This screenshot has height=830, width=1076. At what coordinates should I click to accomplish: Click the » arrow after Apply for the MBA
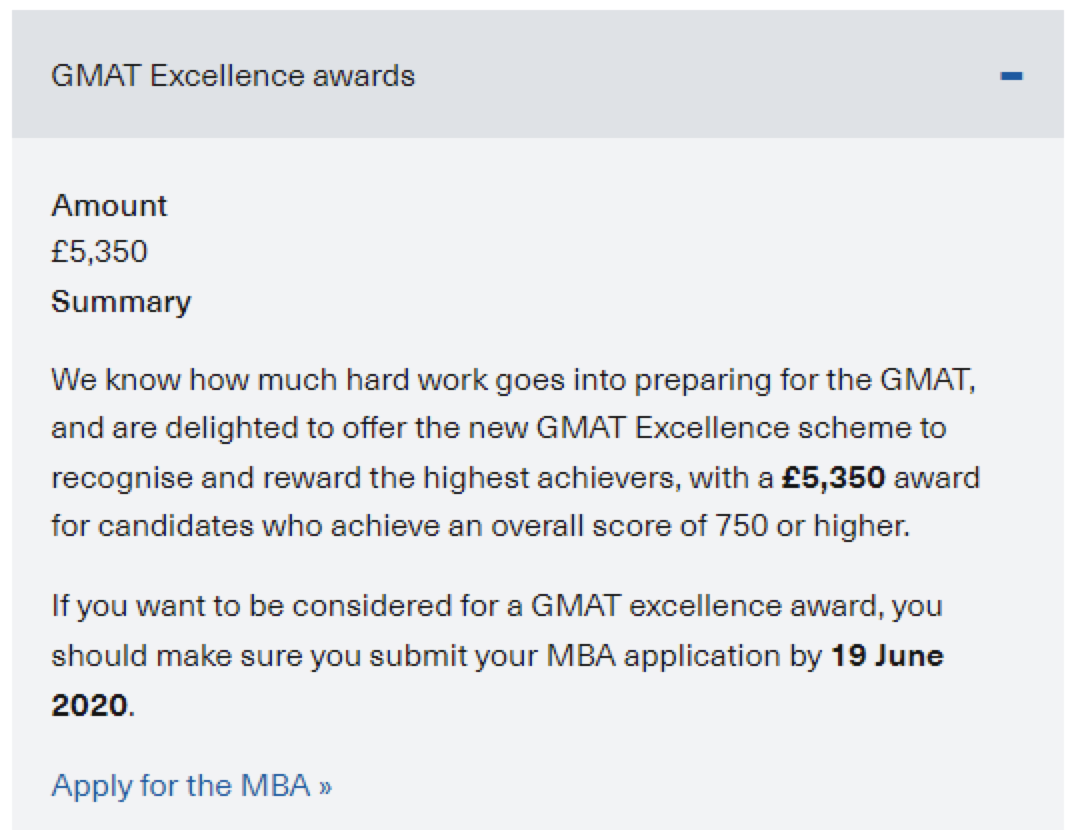pos(325,786)
